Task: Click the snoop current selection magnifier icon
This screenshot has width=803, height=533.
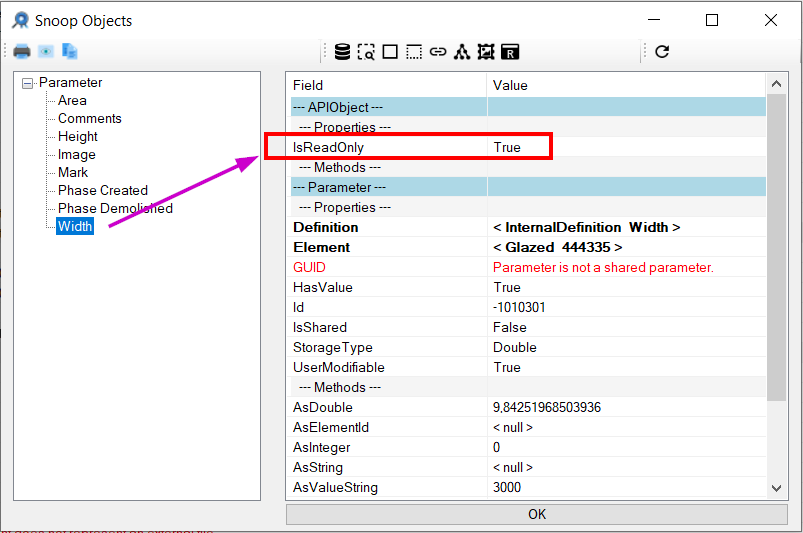Action: [x=366, y=52]
